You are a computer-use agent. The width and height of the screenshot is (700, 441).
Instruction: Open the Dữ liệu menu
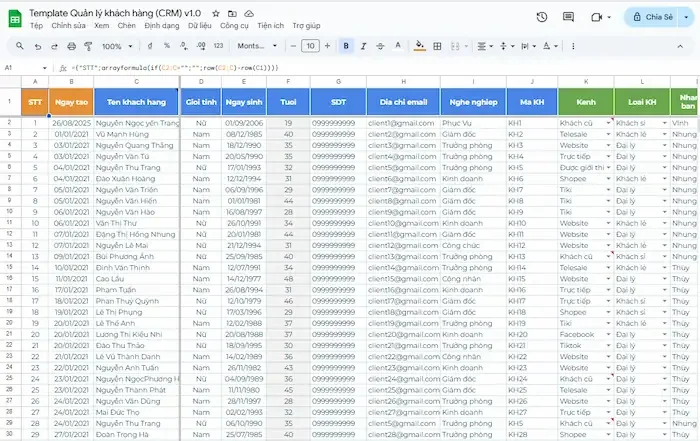tap(200, 25)
